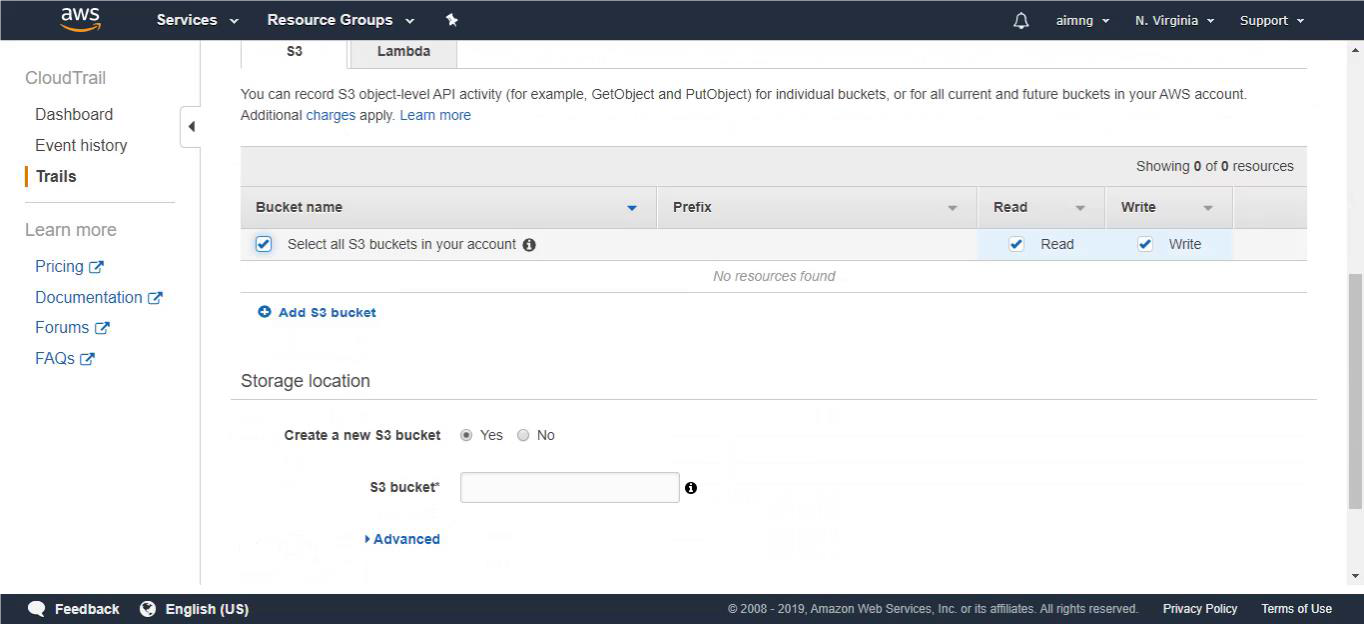Switch to the Lambda tab

[x=404, y=51]
